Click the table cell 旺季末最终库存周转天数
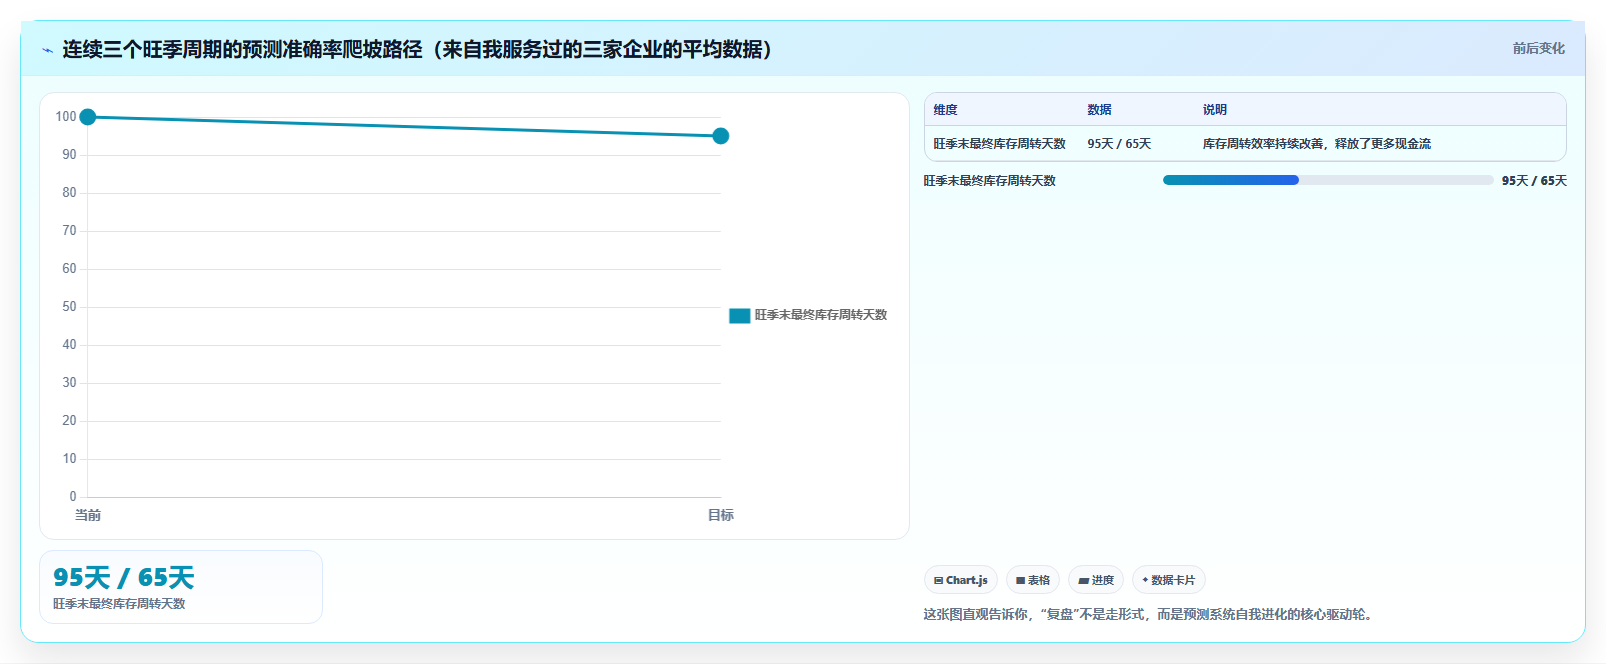Viewport: 1606px width, 664px height. click(1000, 144)
